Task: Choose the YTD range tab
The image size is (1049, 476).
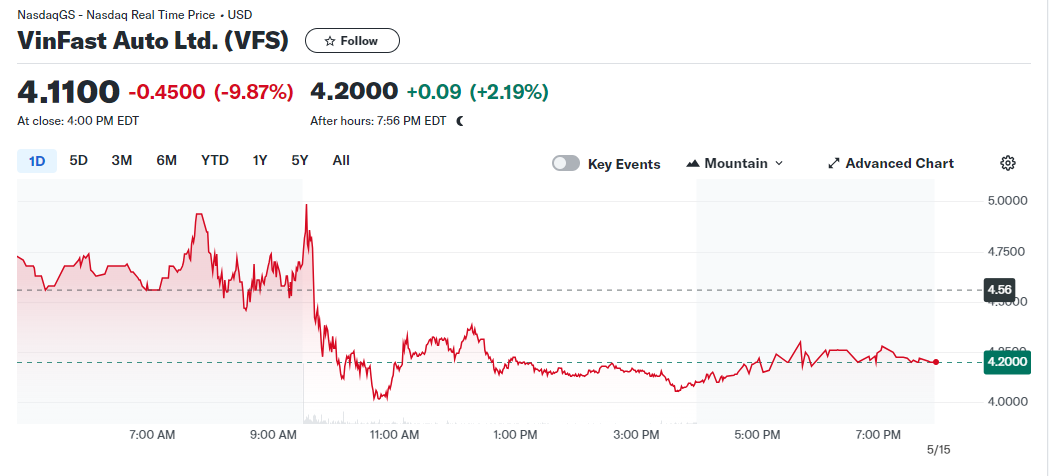Action: point(215,160)
